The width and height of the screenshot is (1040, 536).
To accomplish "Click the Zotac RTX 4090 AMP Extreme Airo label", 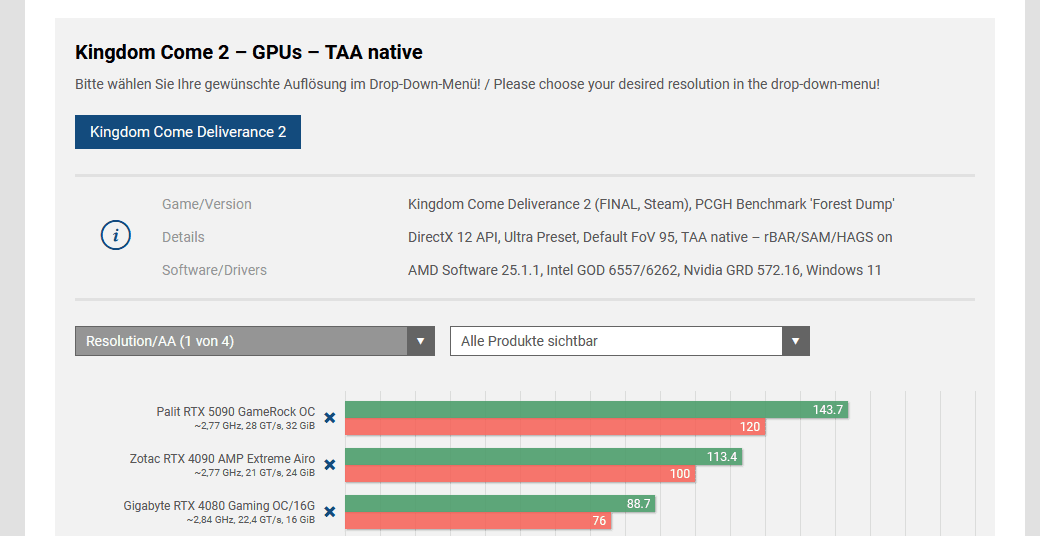I will coord(222,458).
